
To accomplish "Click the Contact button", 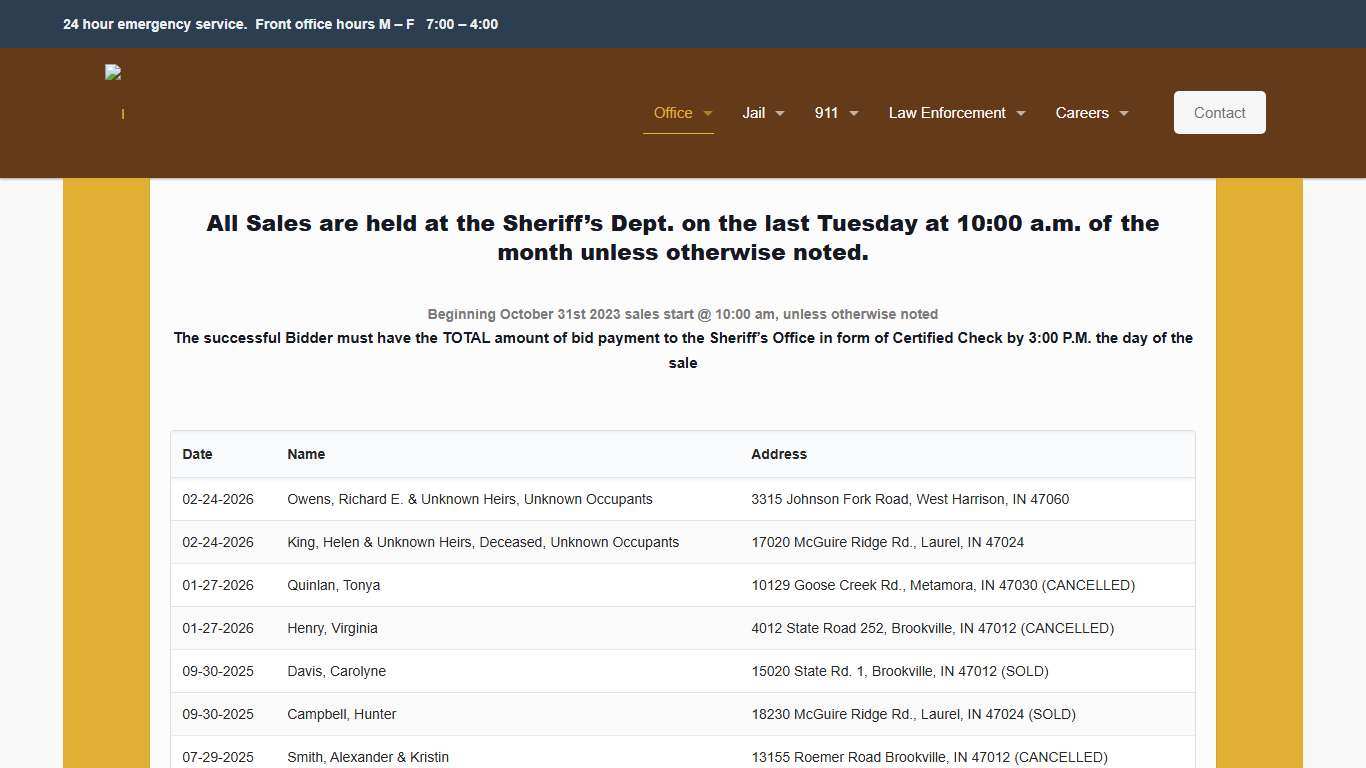I will coord(1219,112).
